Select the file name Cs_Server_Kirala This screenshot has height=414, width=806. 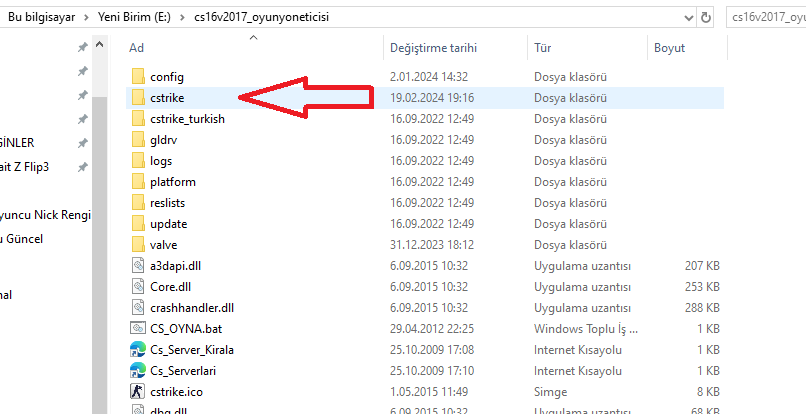[192, 350]
